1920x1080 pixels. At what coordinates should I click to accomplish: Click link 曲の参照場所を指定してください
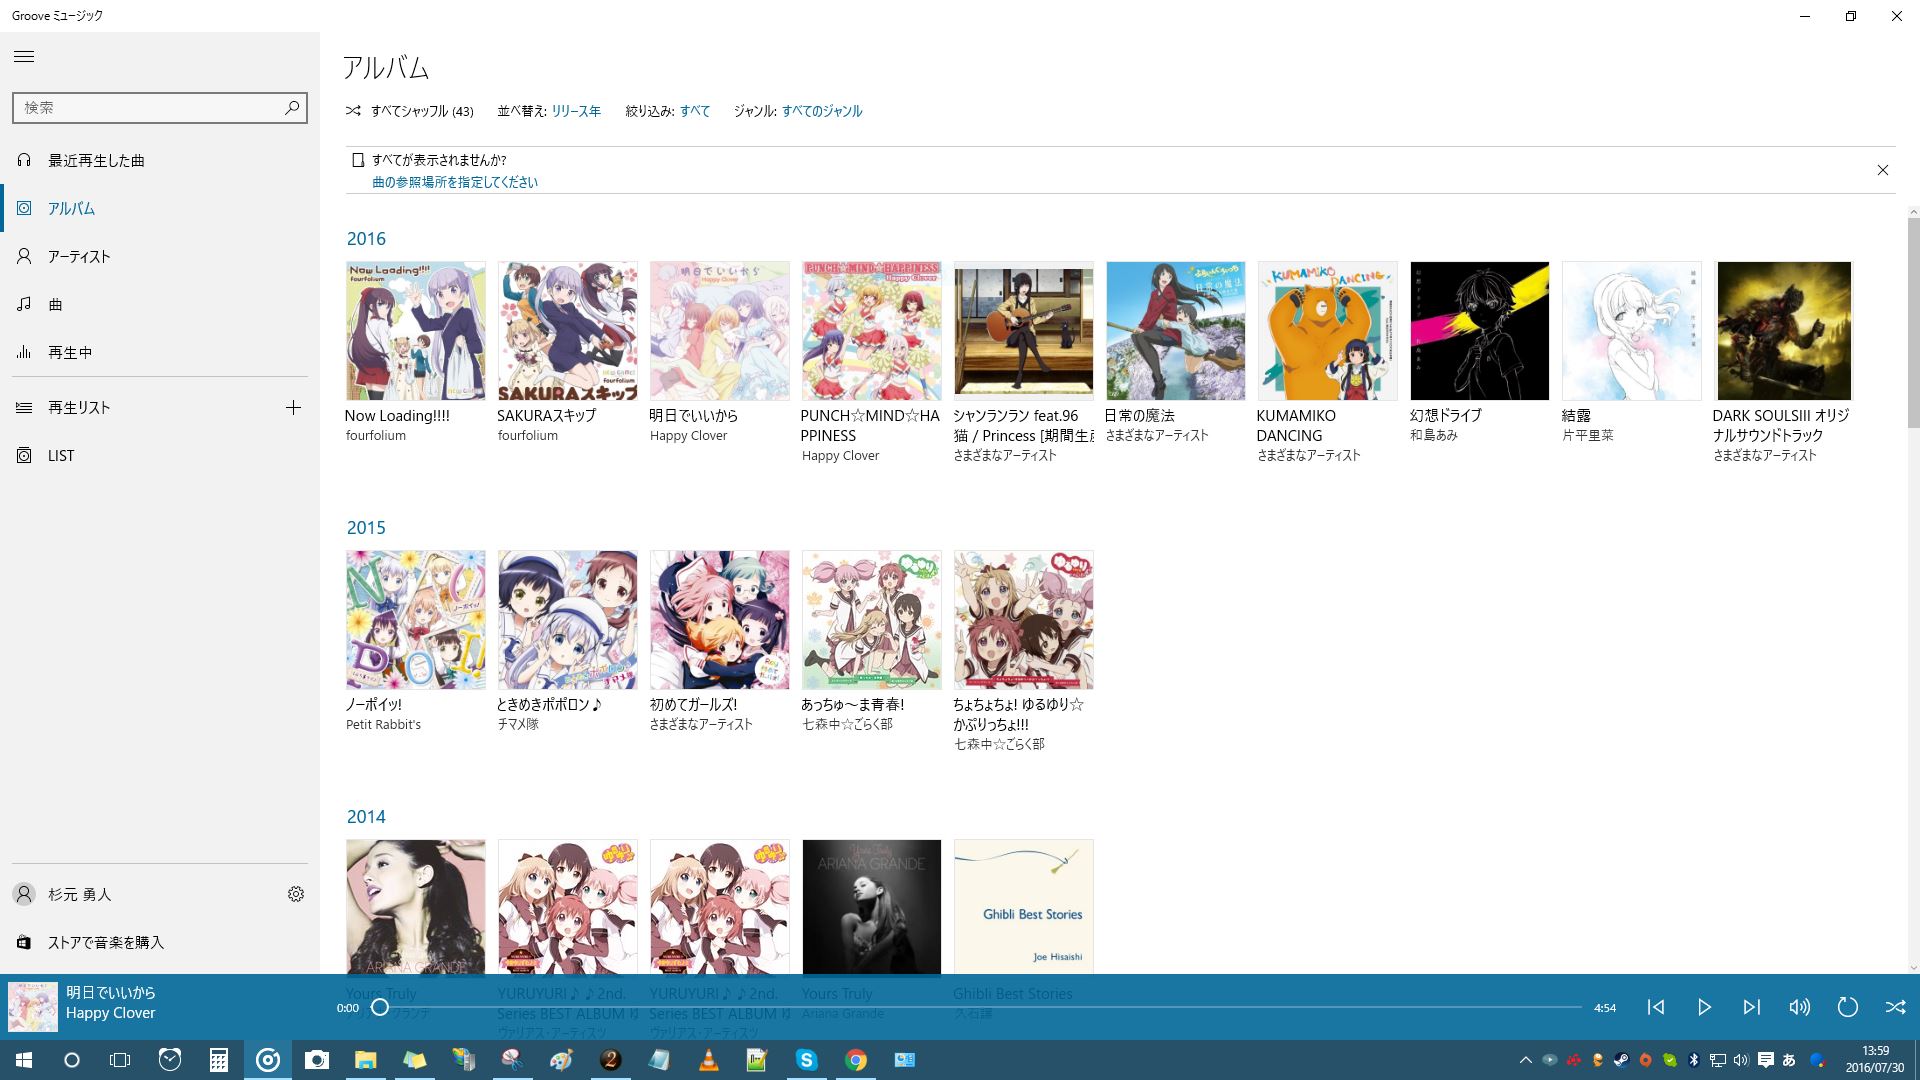[455, 182]
